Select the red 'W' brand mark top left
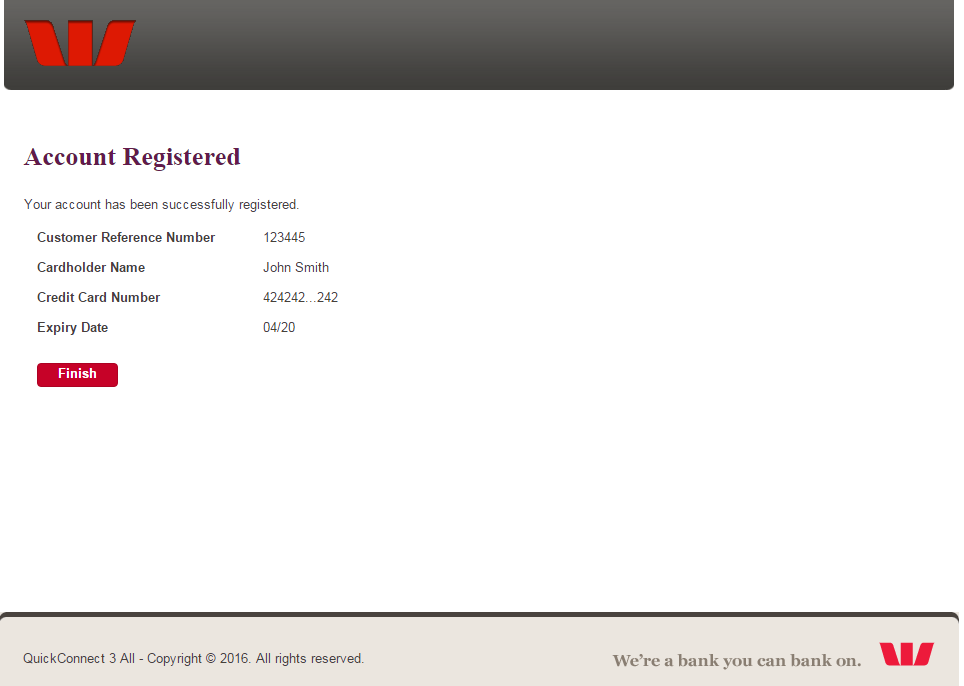The image size is (964, 686). pyautogui.click(x=80, y=42)
